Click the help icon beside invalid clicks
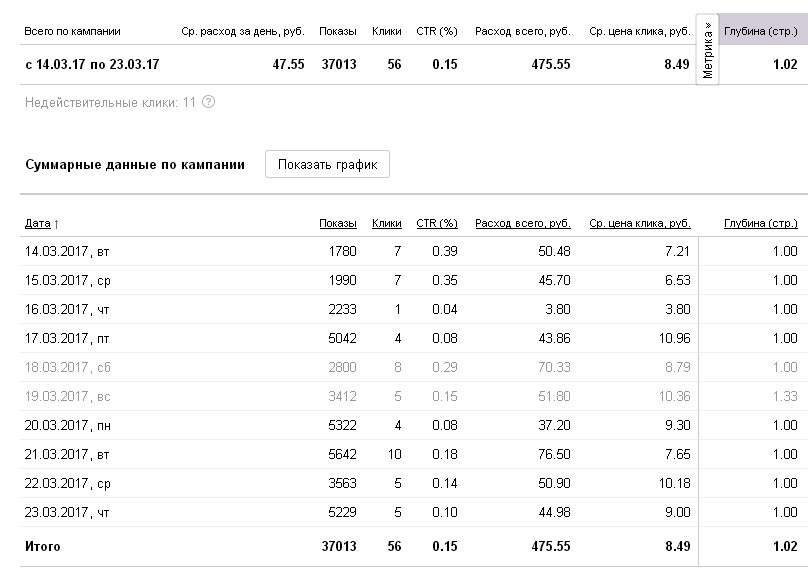The image size is (808, 574). click(208, 102)
